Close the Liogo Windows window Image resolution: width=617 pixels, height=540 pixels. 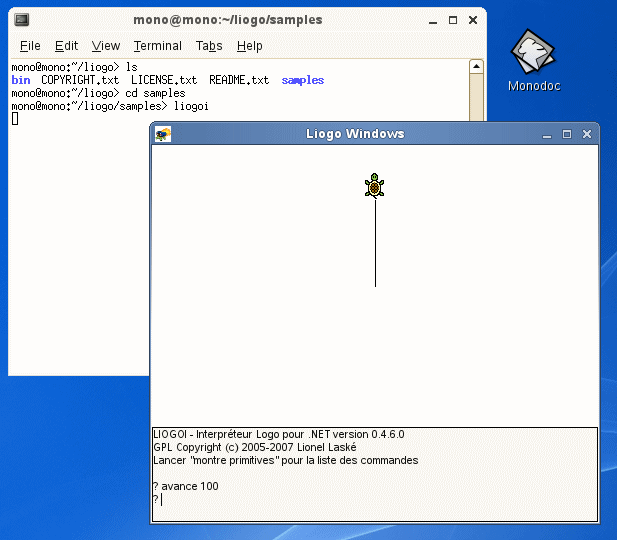[x=587, y=134]
